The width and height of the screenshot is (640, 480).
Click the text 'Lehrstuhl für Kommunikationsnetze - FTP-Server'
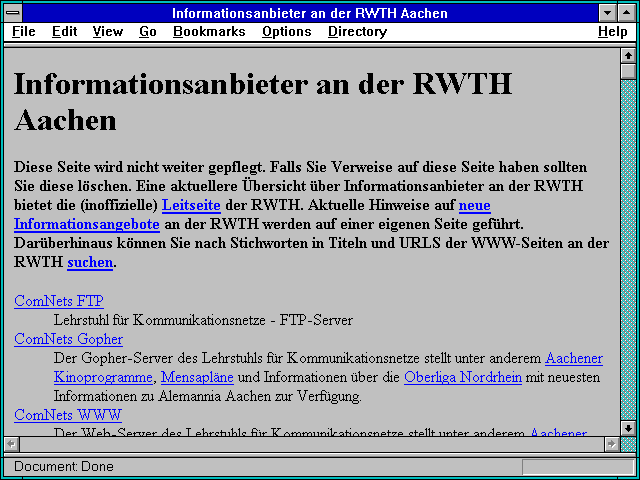[203, 320]
